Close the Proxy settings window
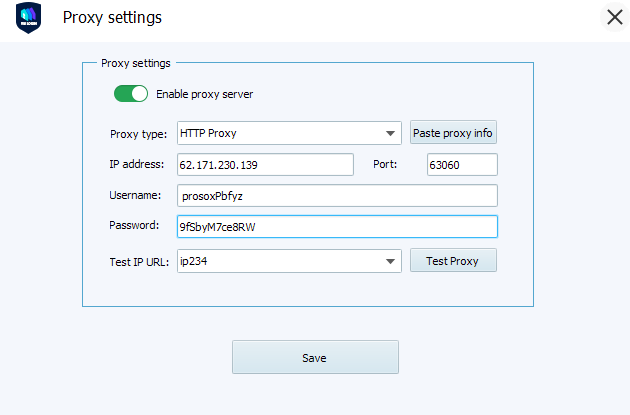Viewport: 630px width, 415px height. (x=613, y=18)
